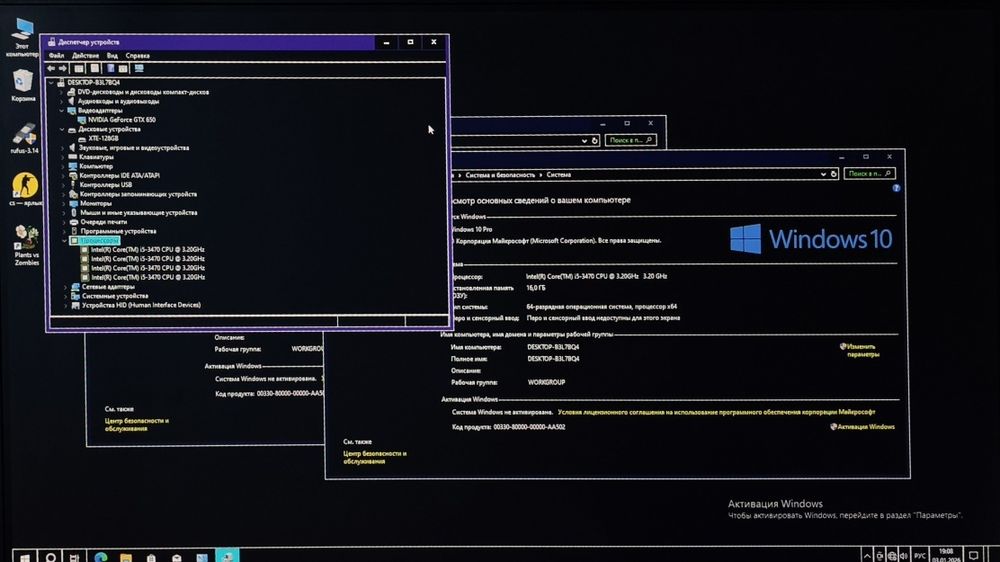Open the Properties toolbar icon in Device Manager
The width and height of the screenshot is (1000, 562).
(94, 68)
